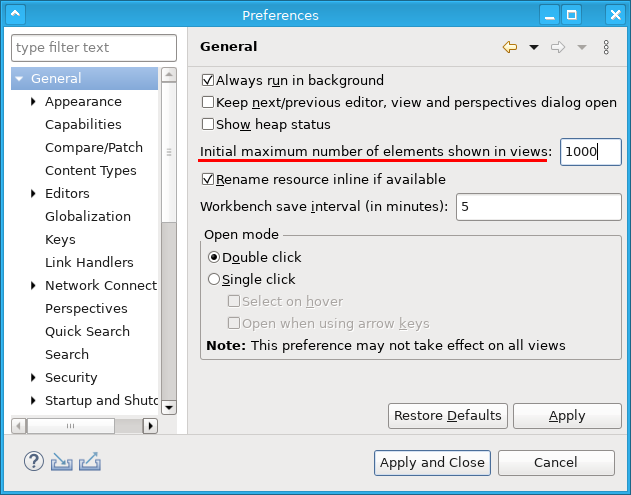Enable Show heap status checkbox
The height and width of the screenshot is (495, 631).
point(208,124)
